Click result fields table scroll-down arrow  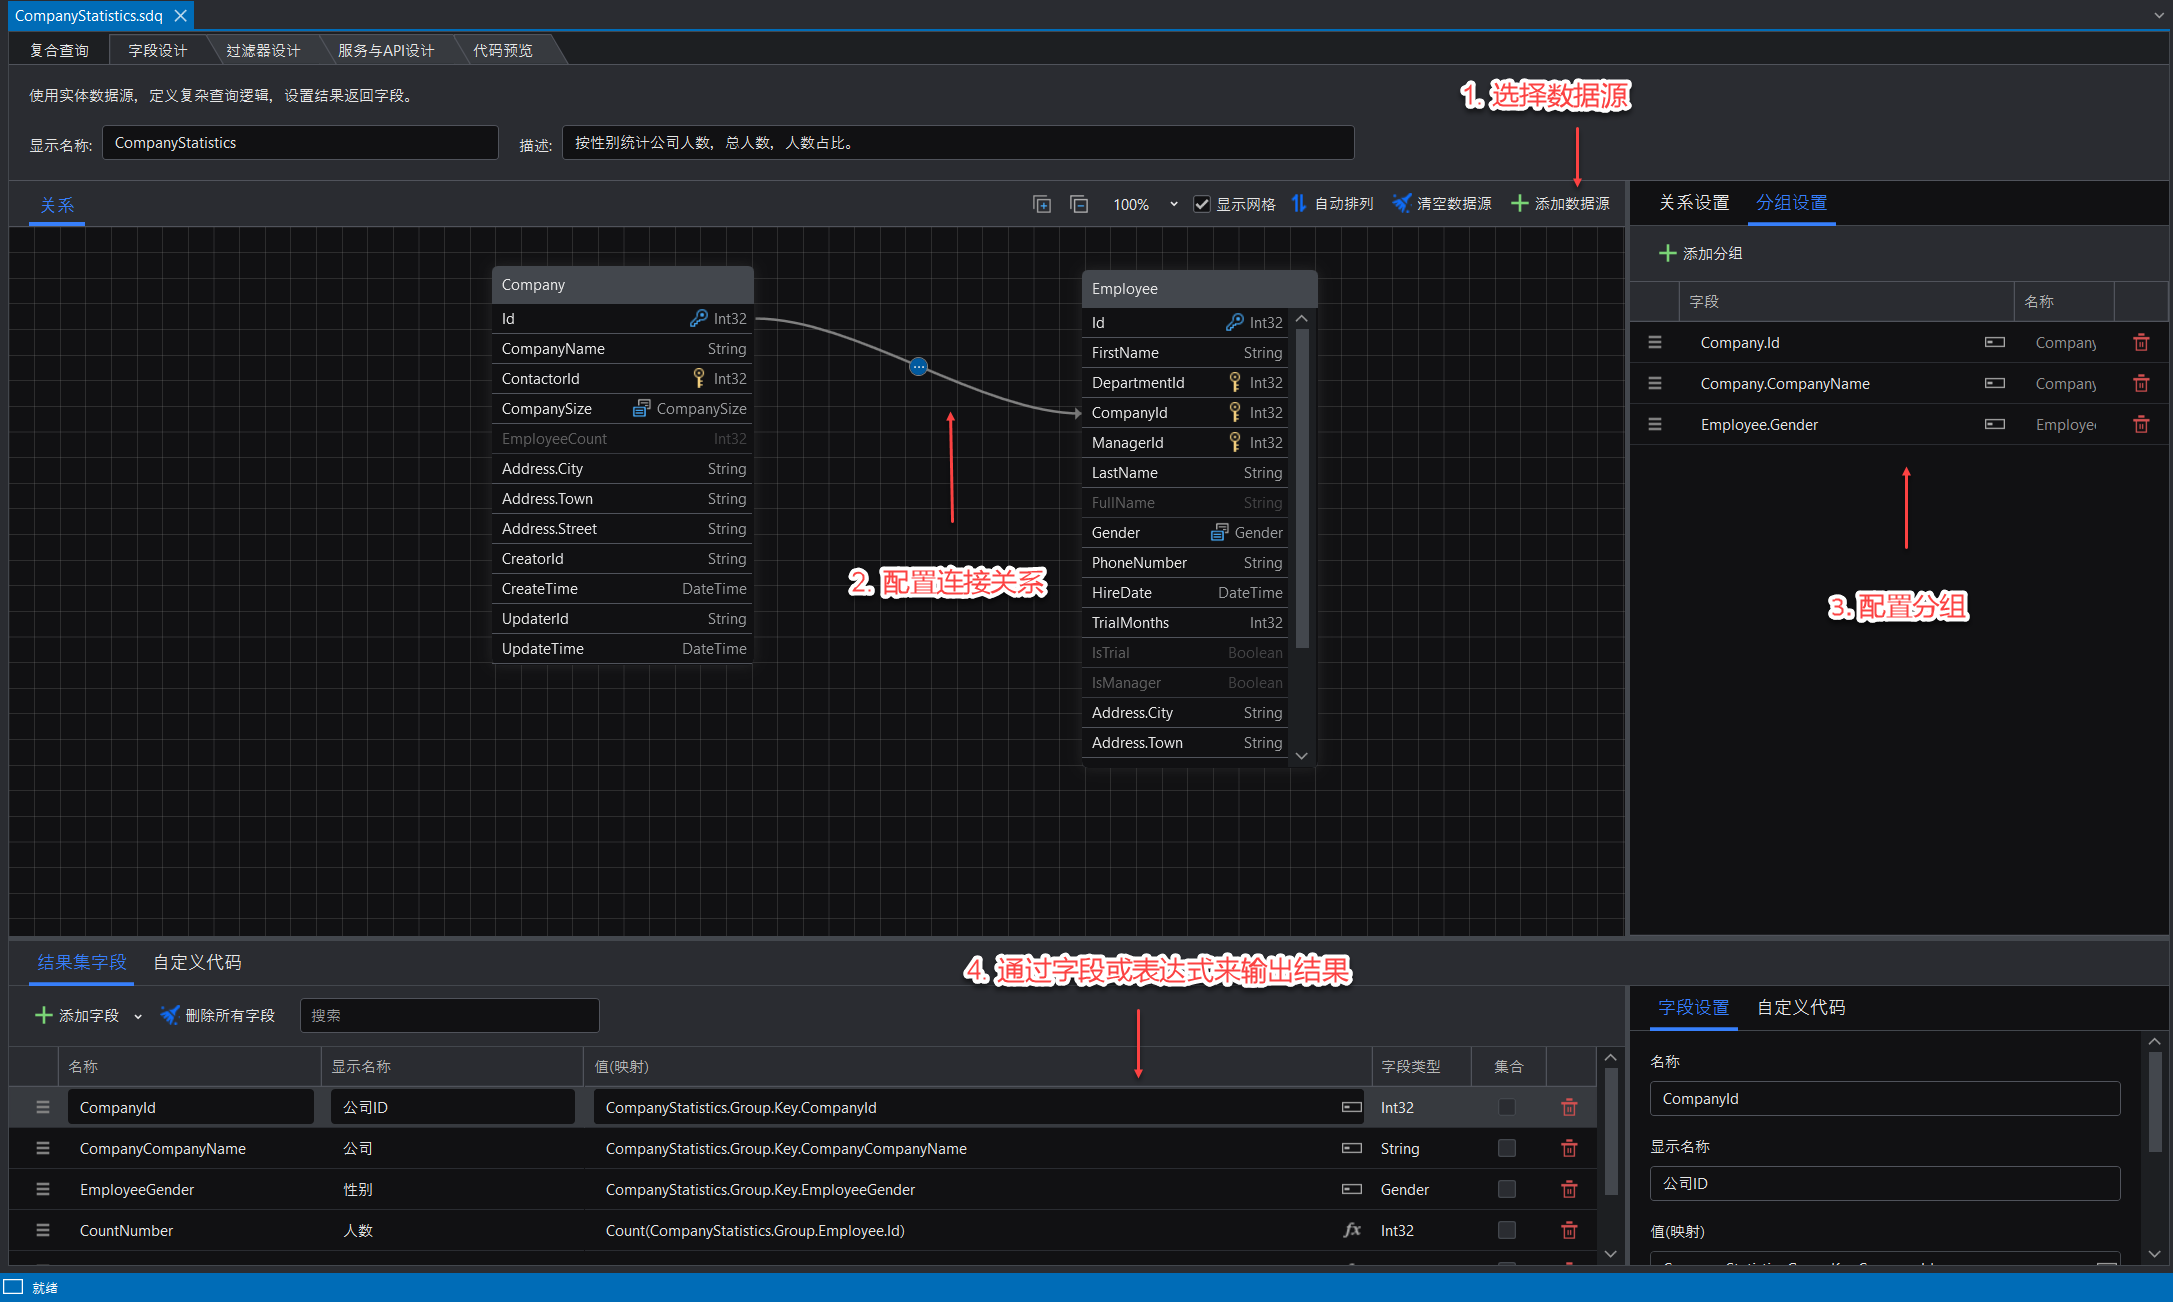coord(1610,1254)
